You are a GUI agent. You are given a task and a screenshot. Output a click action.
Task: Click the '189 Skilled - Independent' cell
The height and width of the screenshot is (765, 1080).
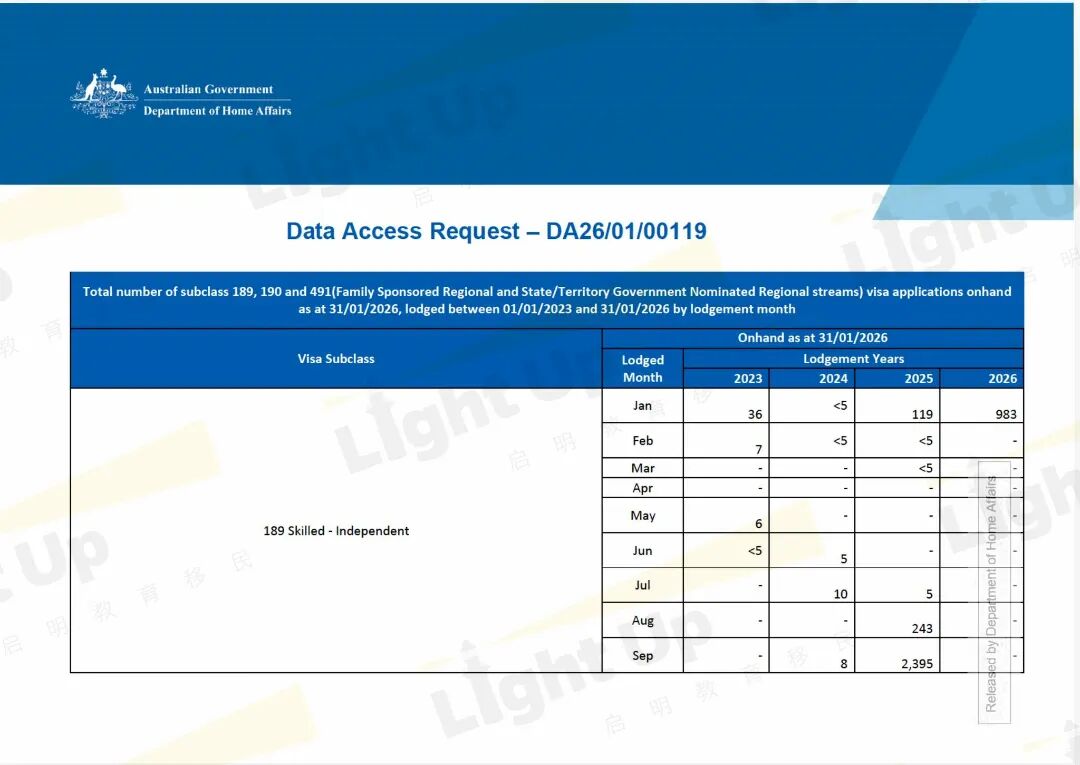coord(336,530)
